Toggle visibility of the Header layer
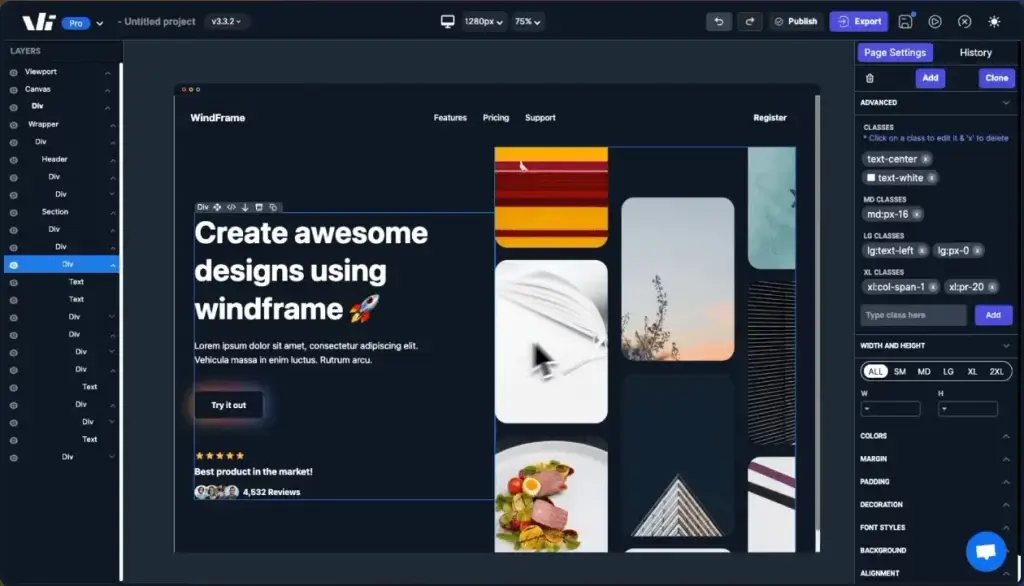Viewport: 1024px width, 586px height. [x=14, y=160]
